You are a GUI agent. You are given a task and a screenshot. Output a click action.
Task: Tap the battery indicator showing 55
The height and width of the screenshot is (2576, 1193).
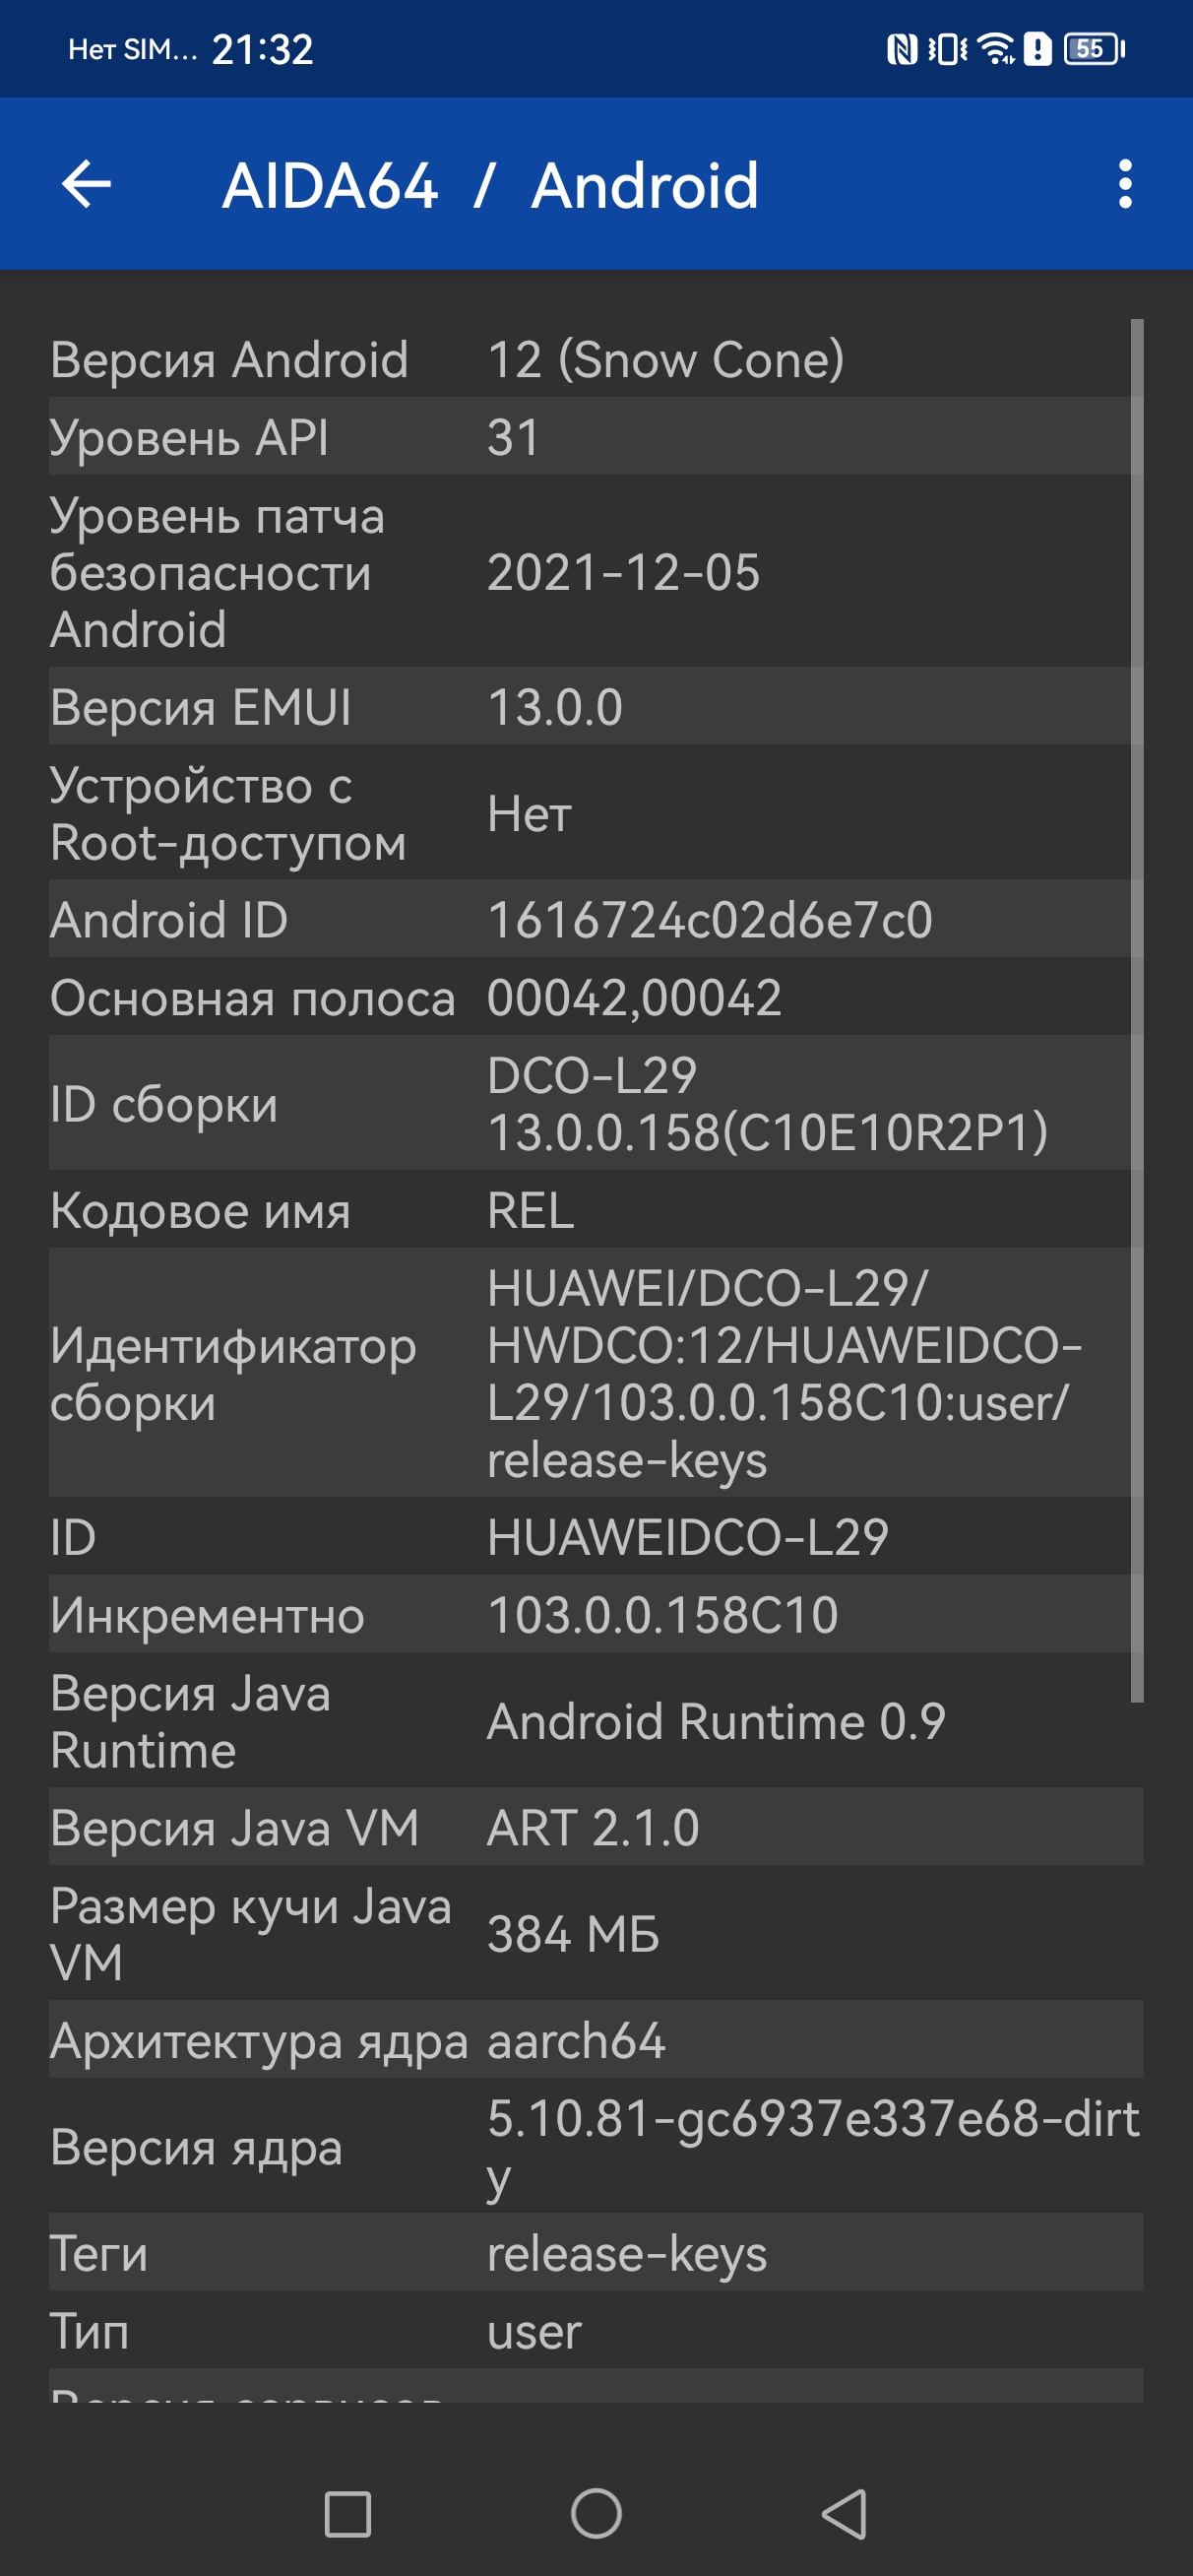tap(1094, 49)
